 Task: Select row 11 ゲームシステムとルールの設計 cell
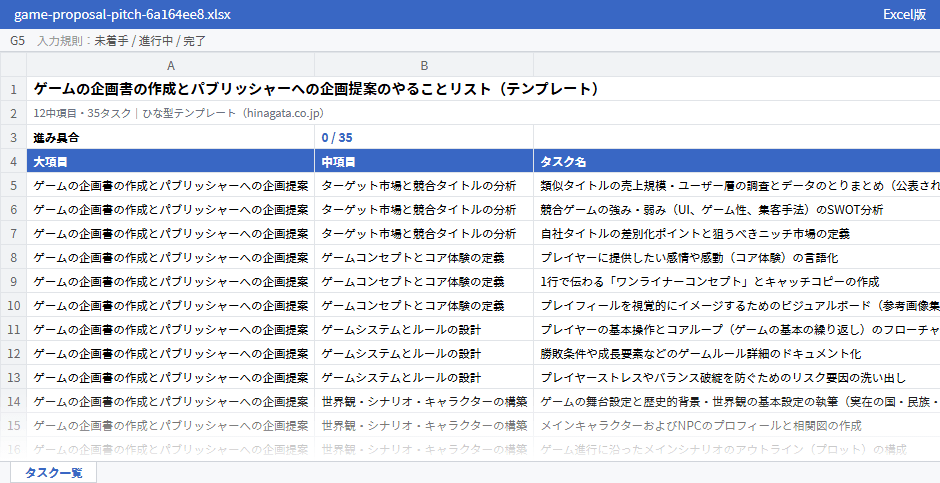pyautogui.click(x=424, y=329)
